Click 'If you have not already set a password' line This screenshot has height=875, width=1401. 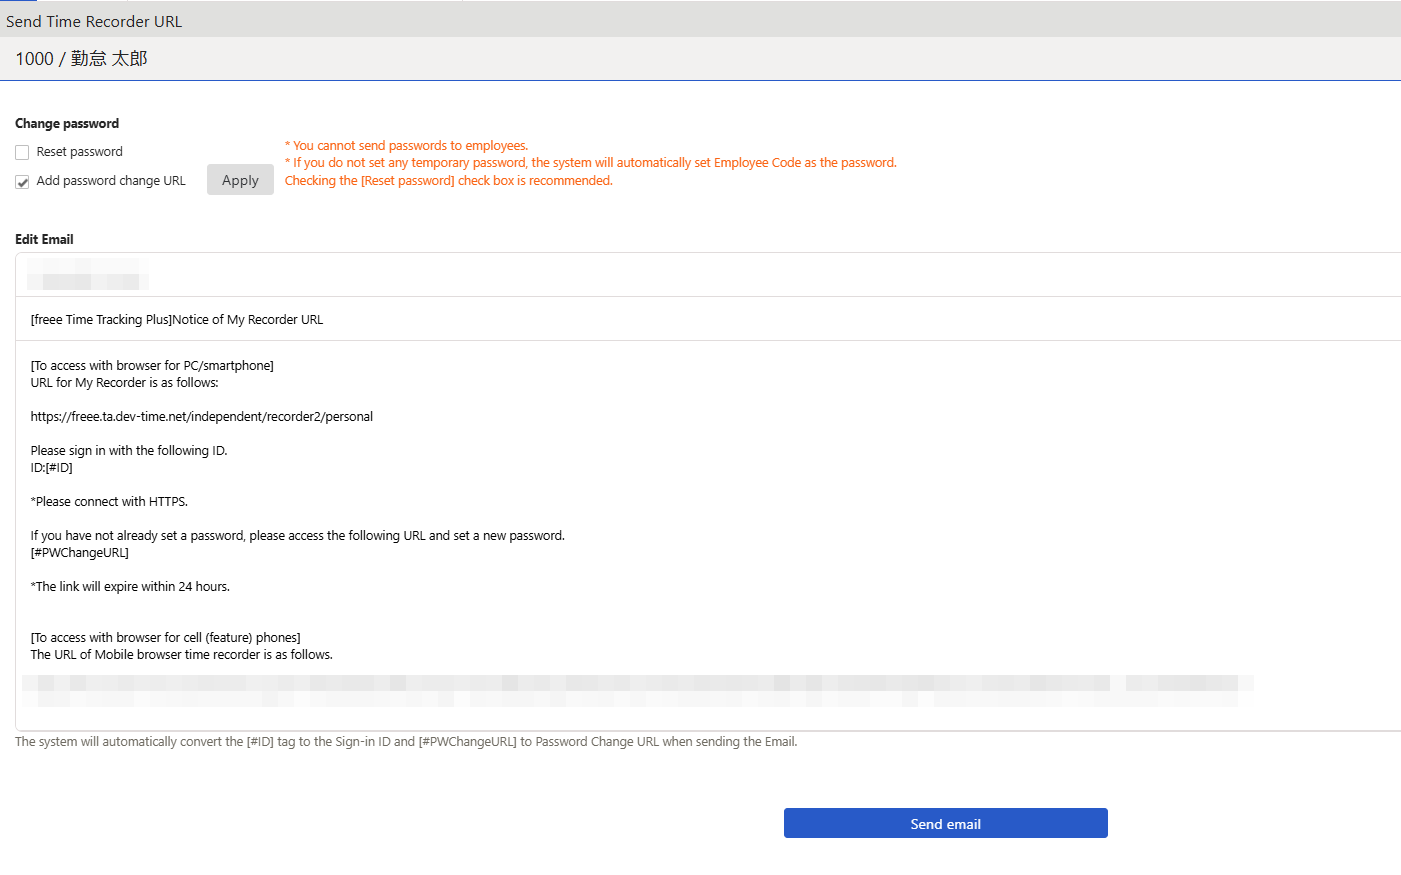[298, 536]
